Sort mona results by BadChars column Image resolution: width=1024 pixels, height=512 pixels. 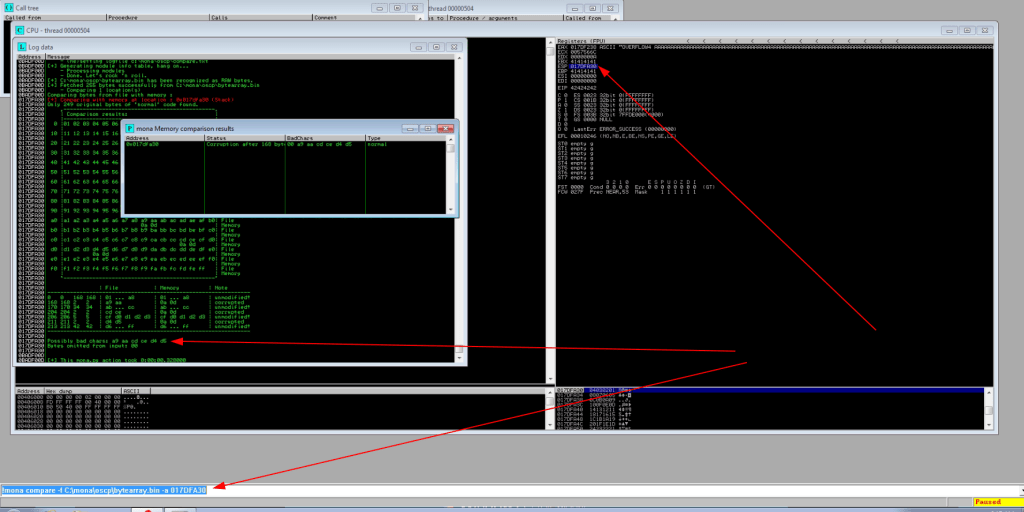click(324, 138)
